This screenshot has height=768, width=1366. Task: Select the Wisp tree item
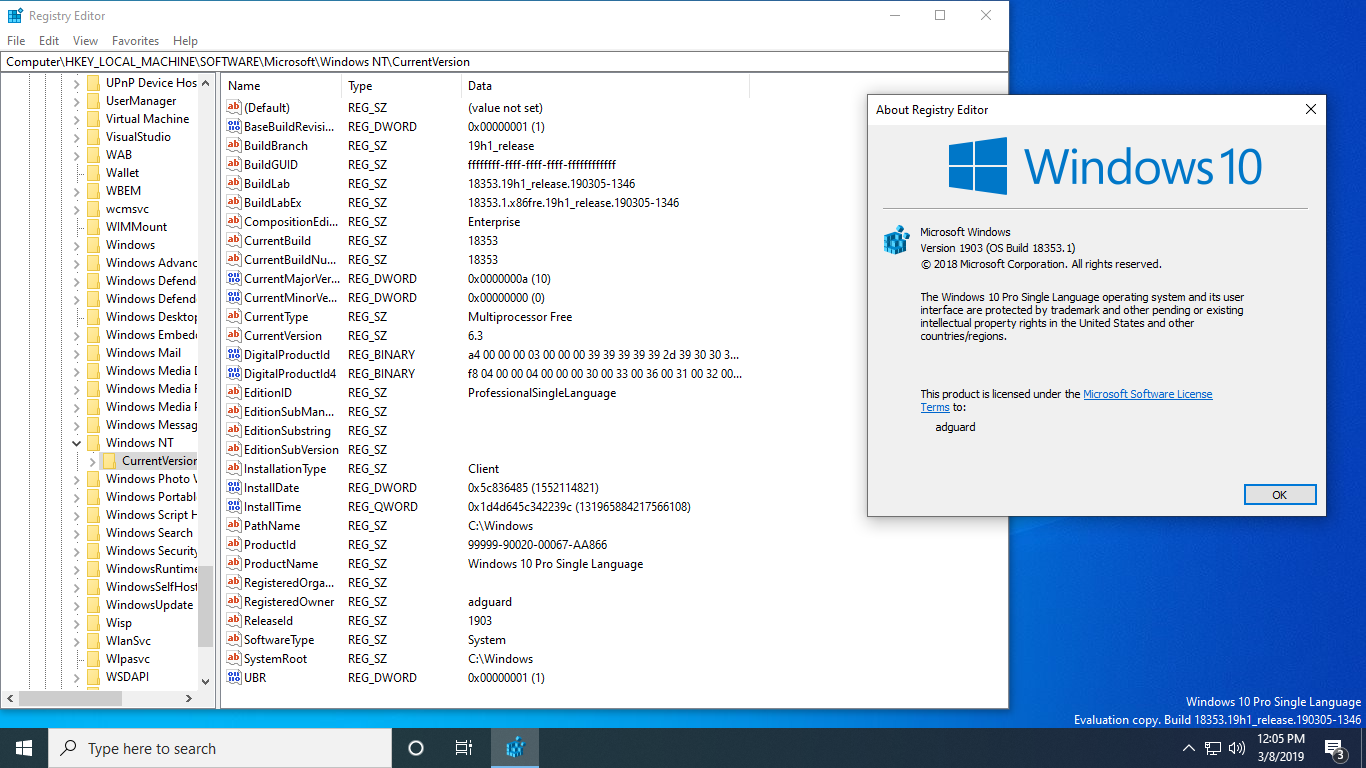(119, 623)
